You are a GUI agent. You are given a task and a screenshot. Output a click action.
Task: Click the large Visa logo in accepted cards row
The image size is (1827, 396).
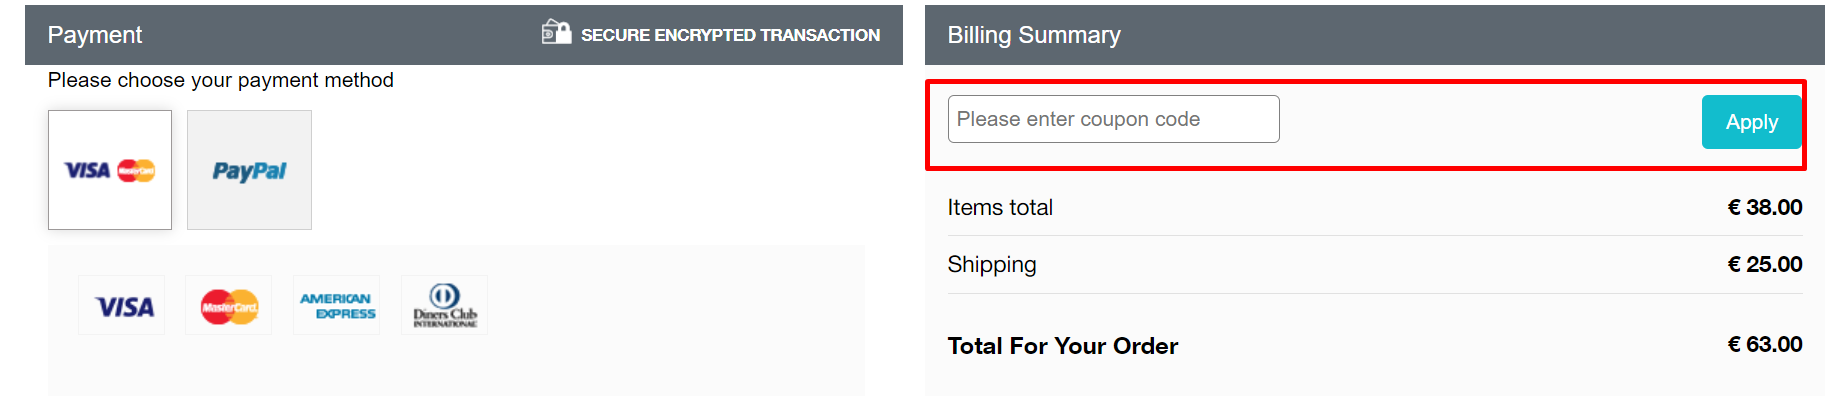coord(122,306)
